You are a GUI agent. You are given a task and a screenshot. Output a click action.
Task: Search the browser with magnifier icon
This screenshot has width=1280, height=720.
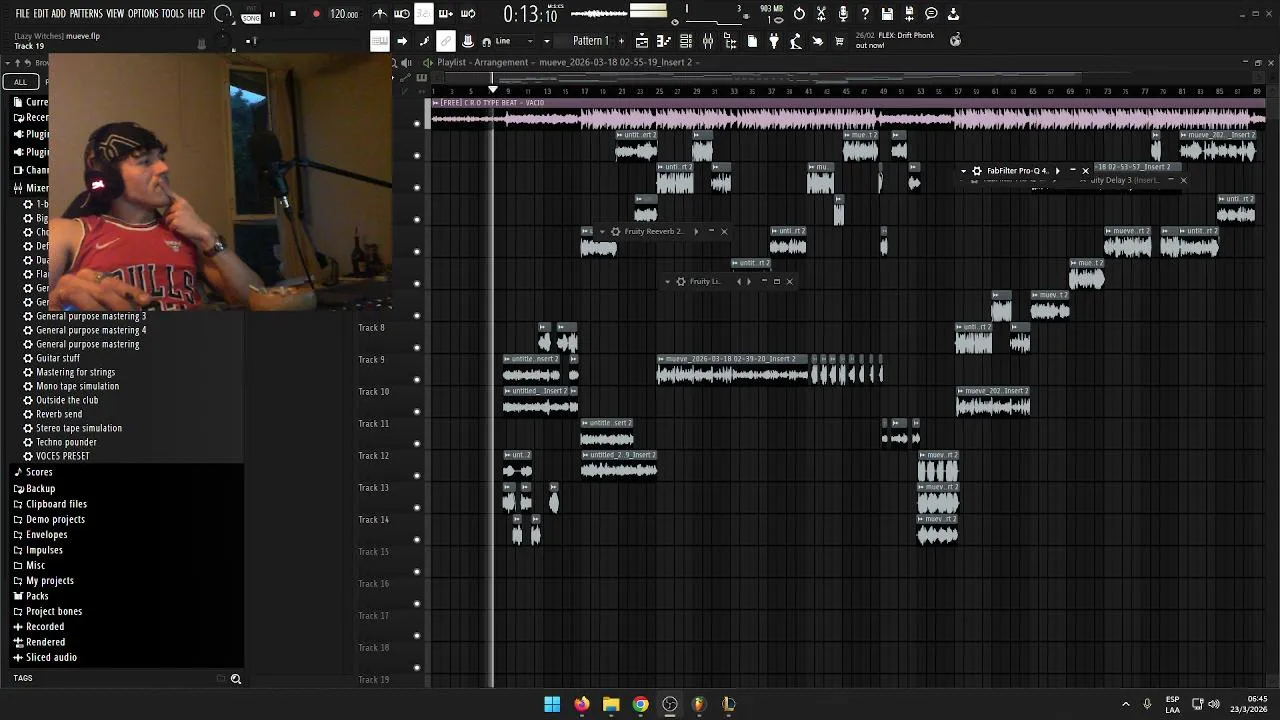[236, 679]
